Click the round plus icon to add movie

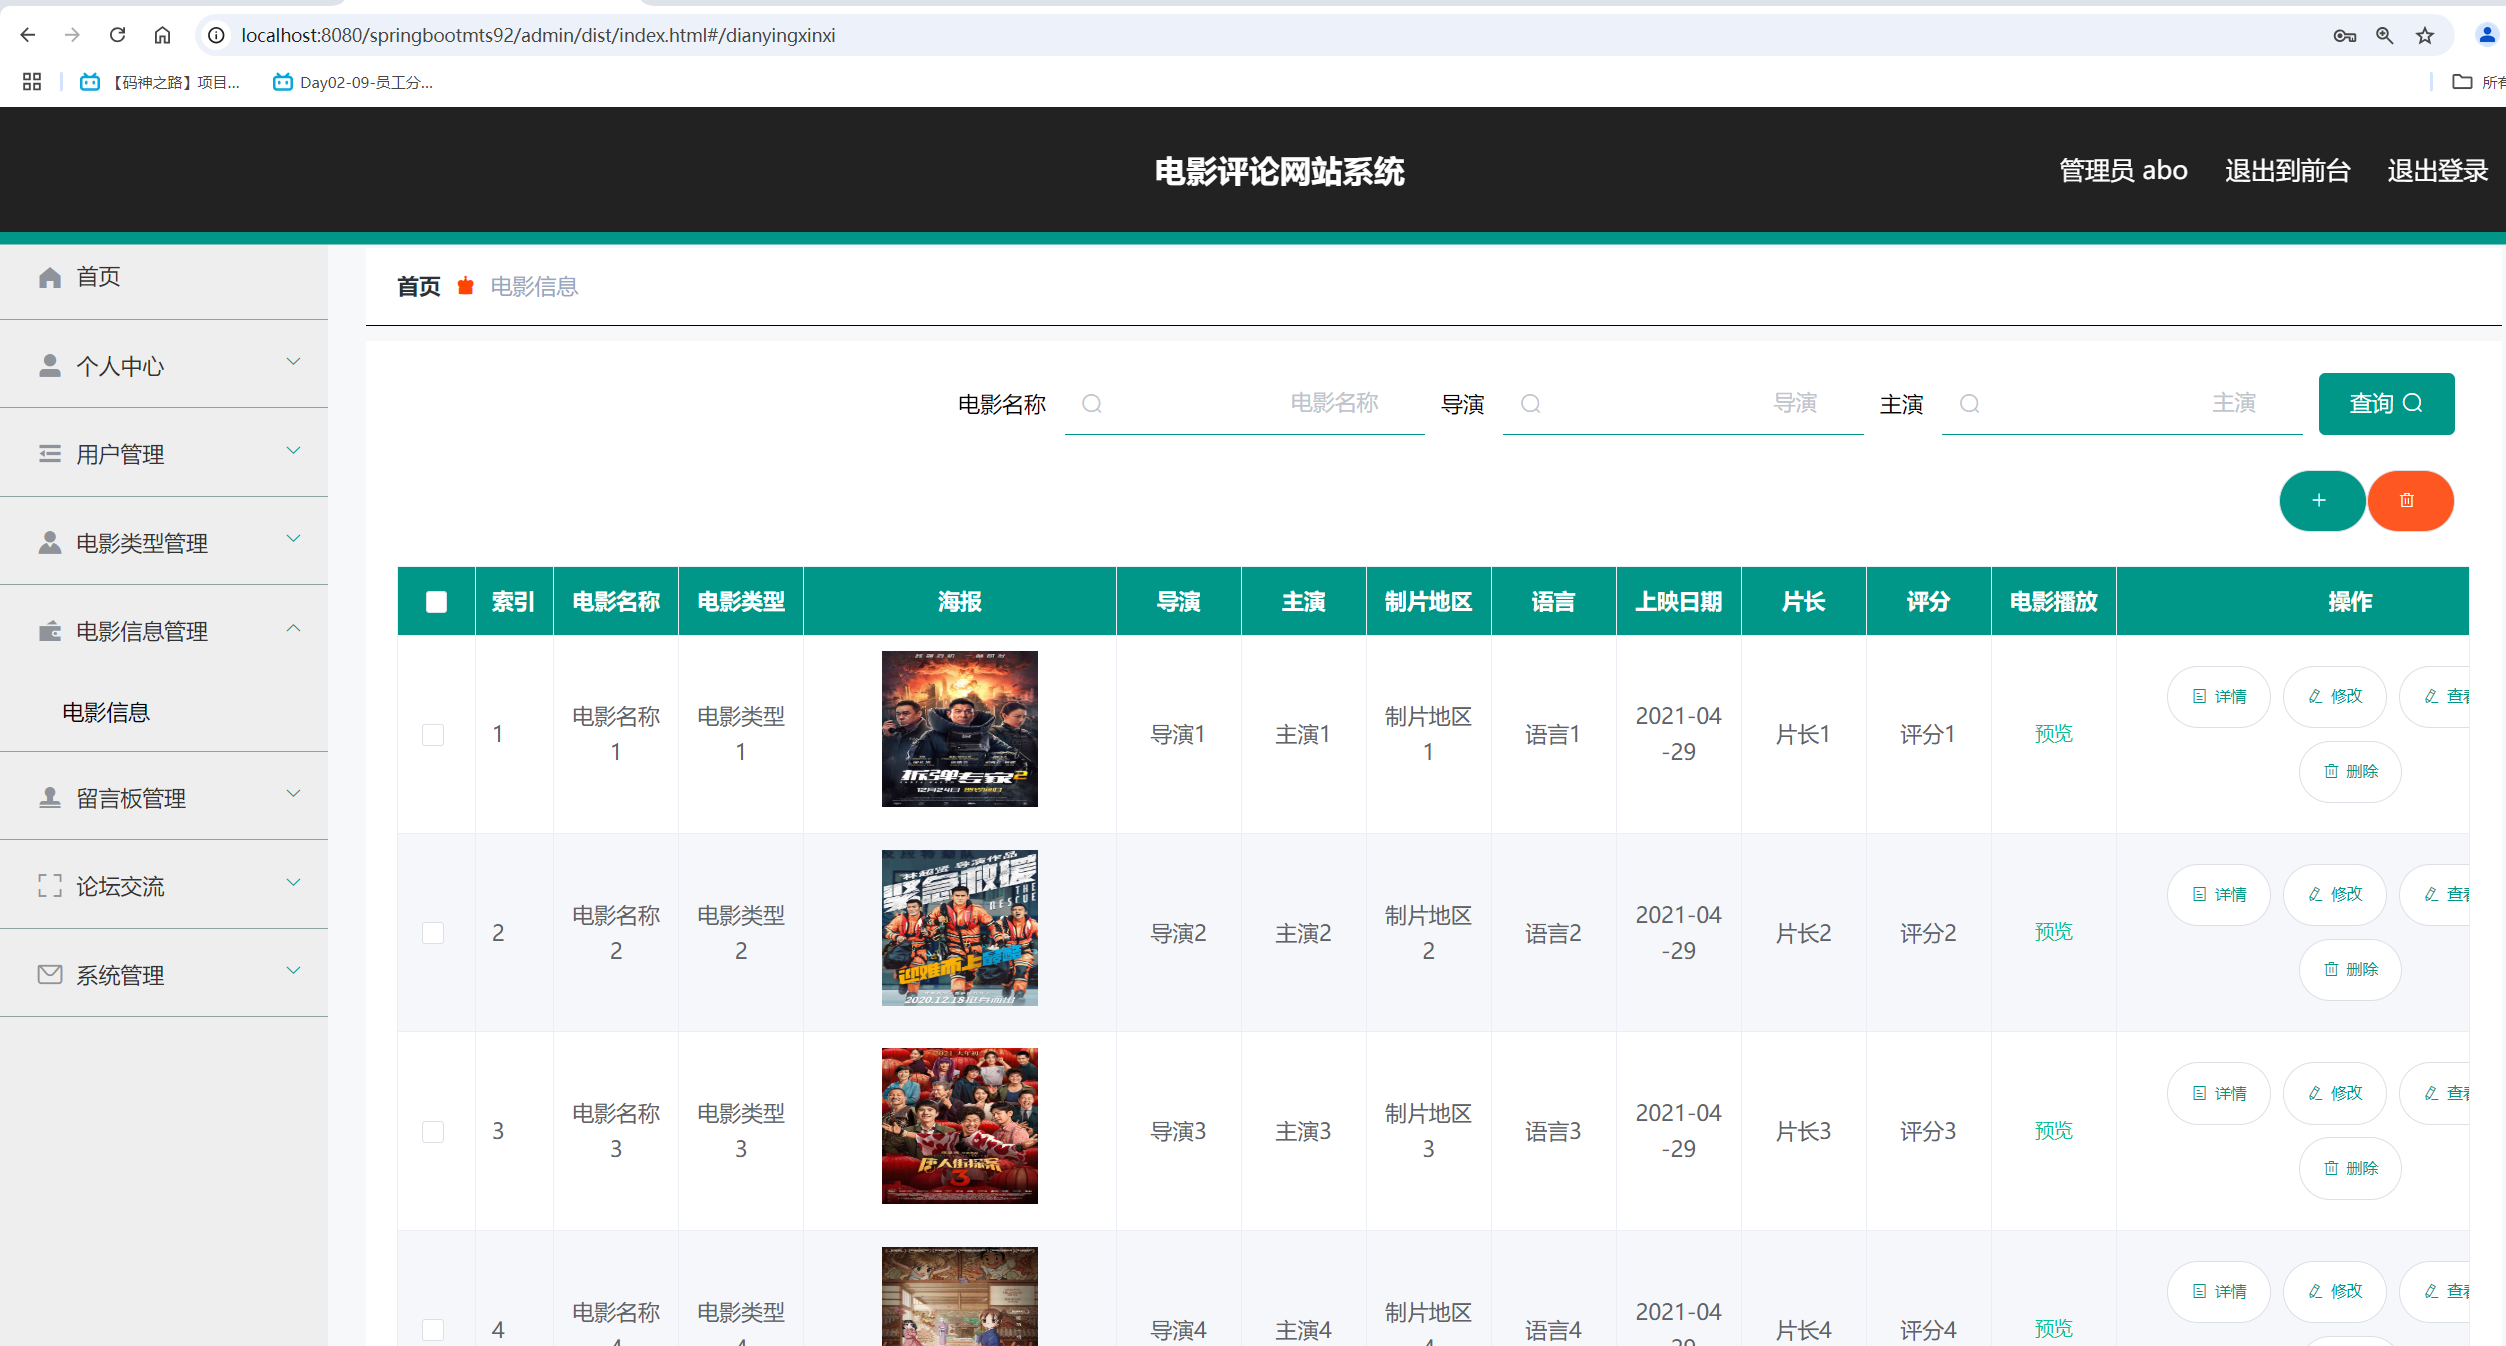click(x=2322, y=501)
